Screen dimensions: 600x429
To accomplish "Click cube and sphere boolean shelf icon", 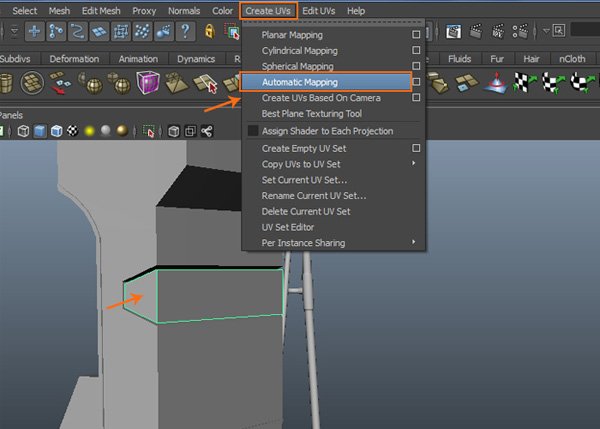I will pos(119,83).
